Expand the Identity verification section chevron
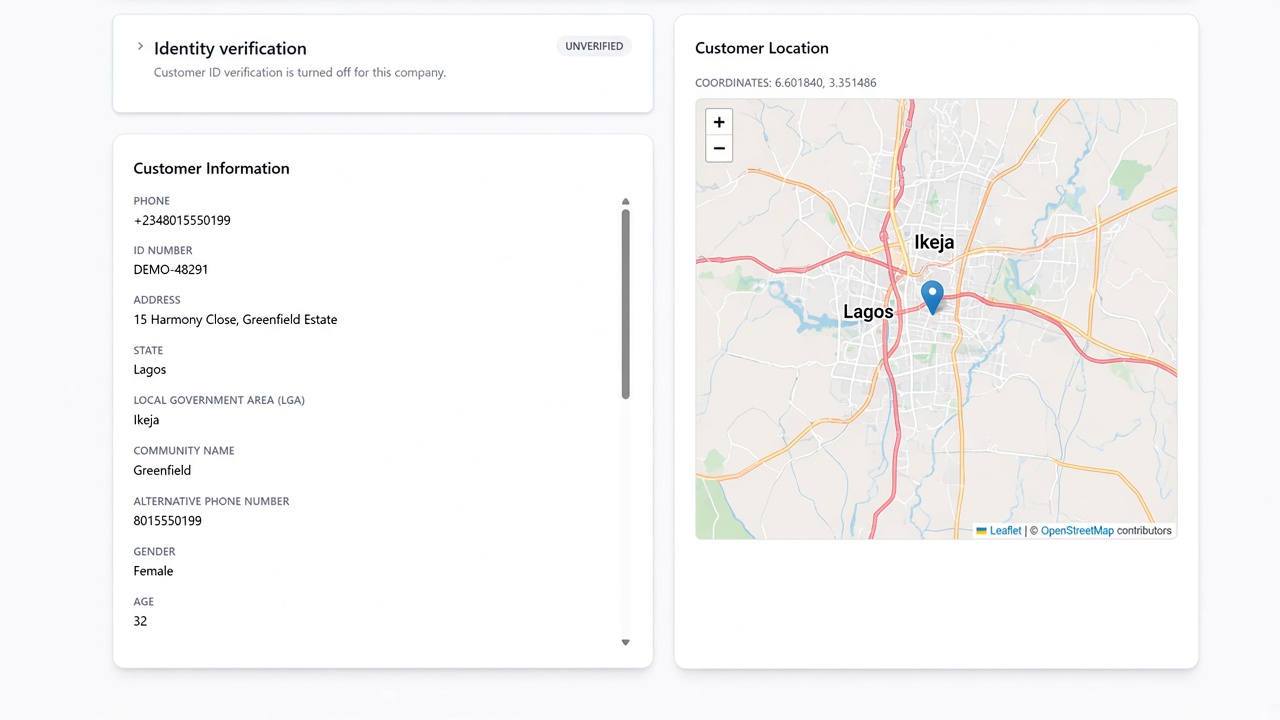 [140, 46]
